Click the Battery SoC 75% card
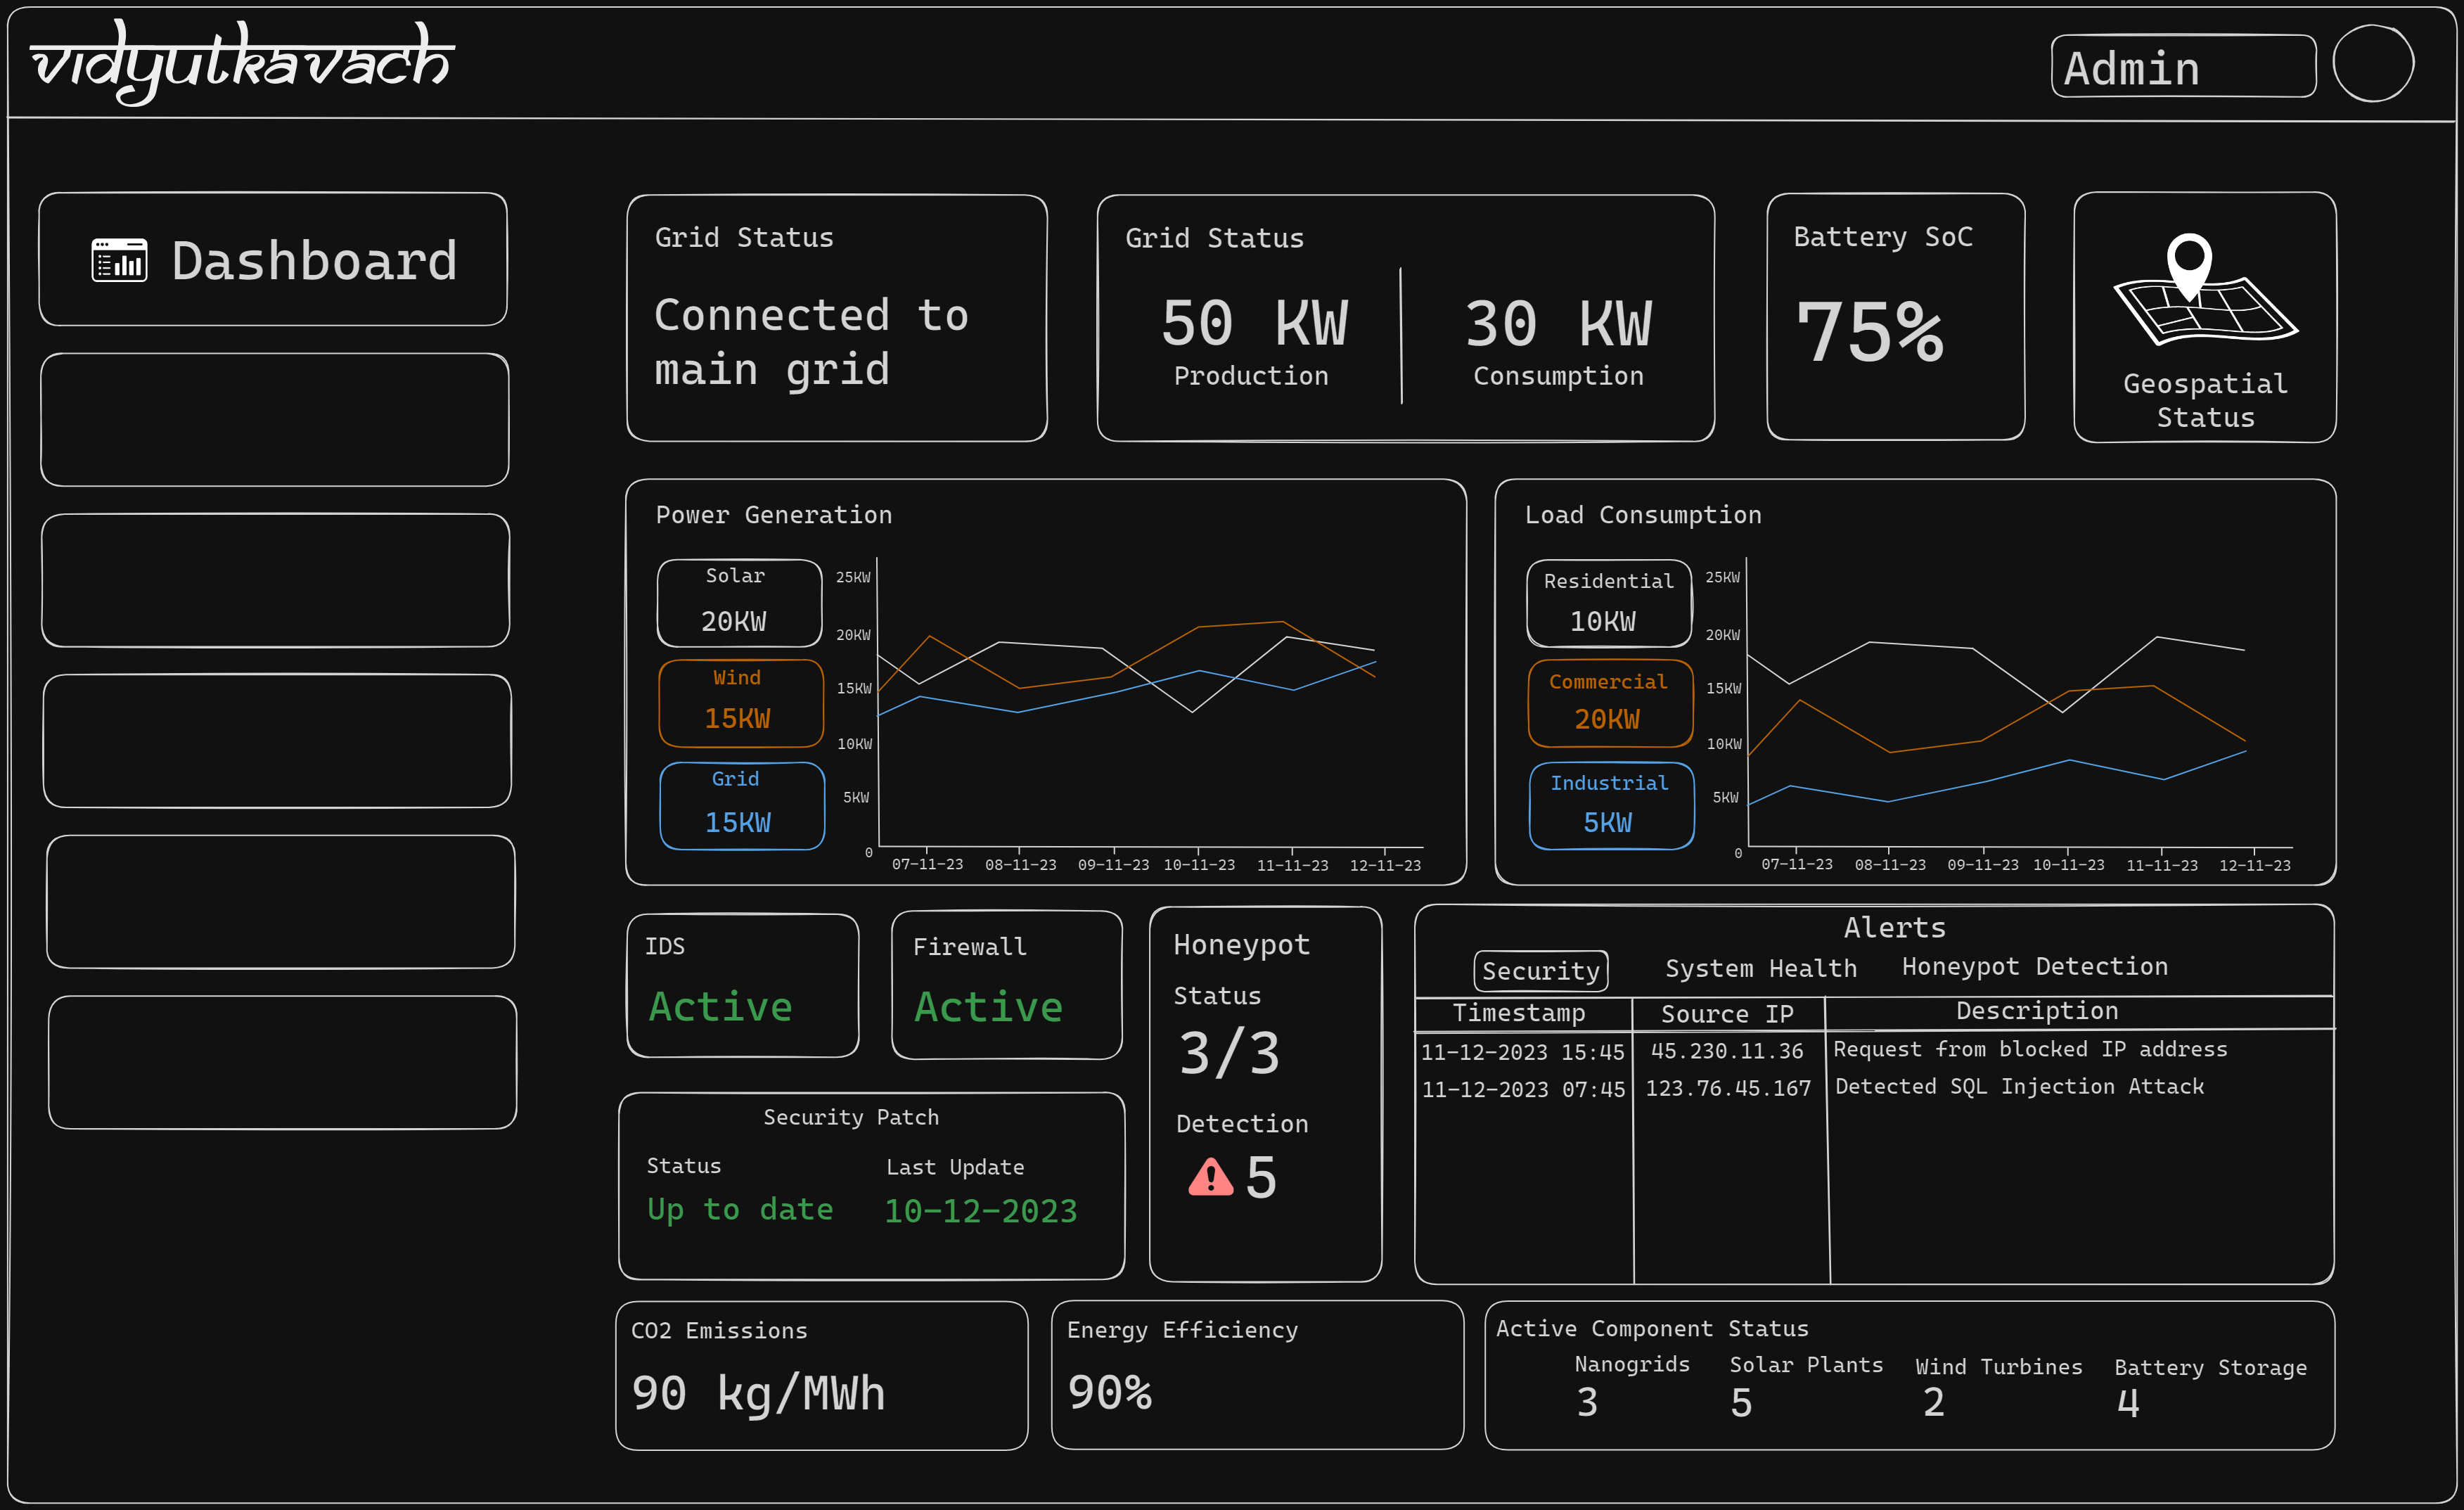This screenshot has height=1510, width=2464. pyautogui.click(x=1895, y=317)
